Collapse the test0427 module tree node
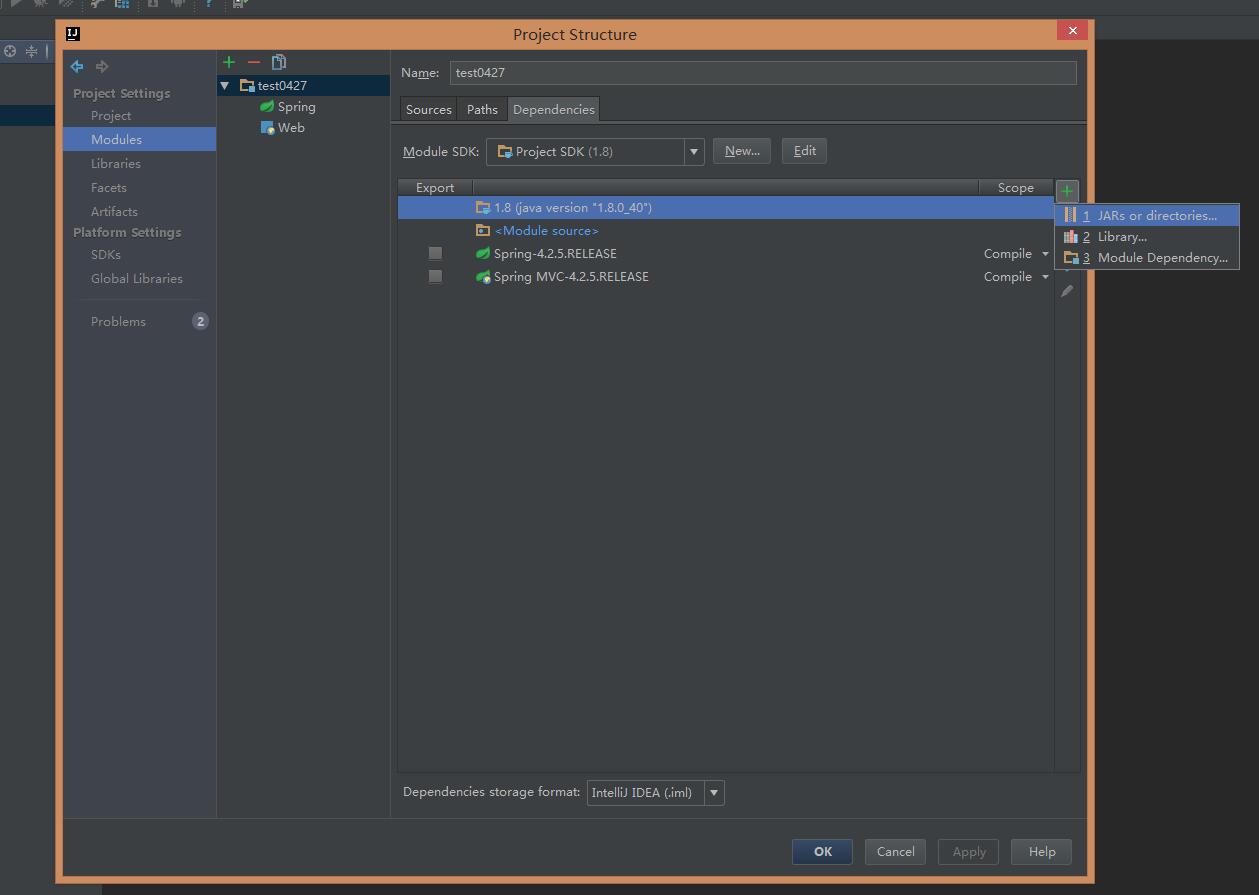 point(225,86)
